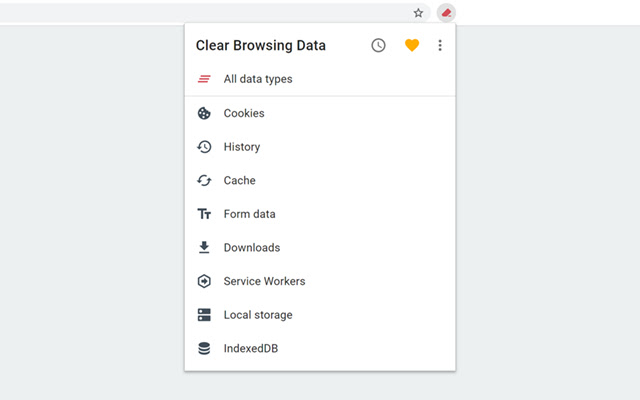The height and width of the screenshot is (400, 640).
Task: Click the Cookies icon
Action: (204, 113)
